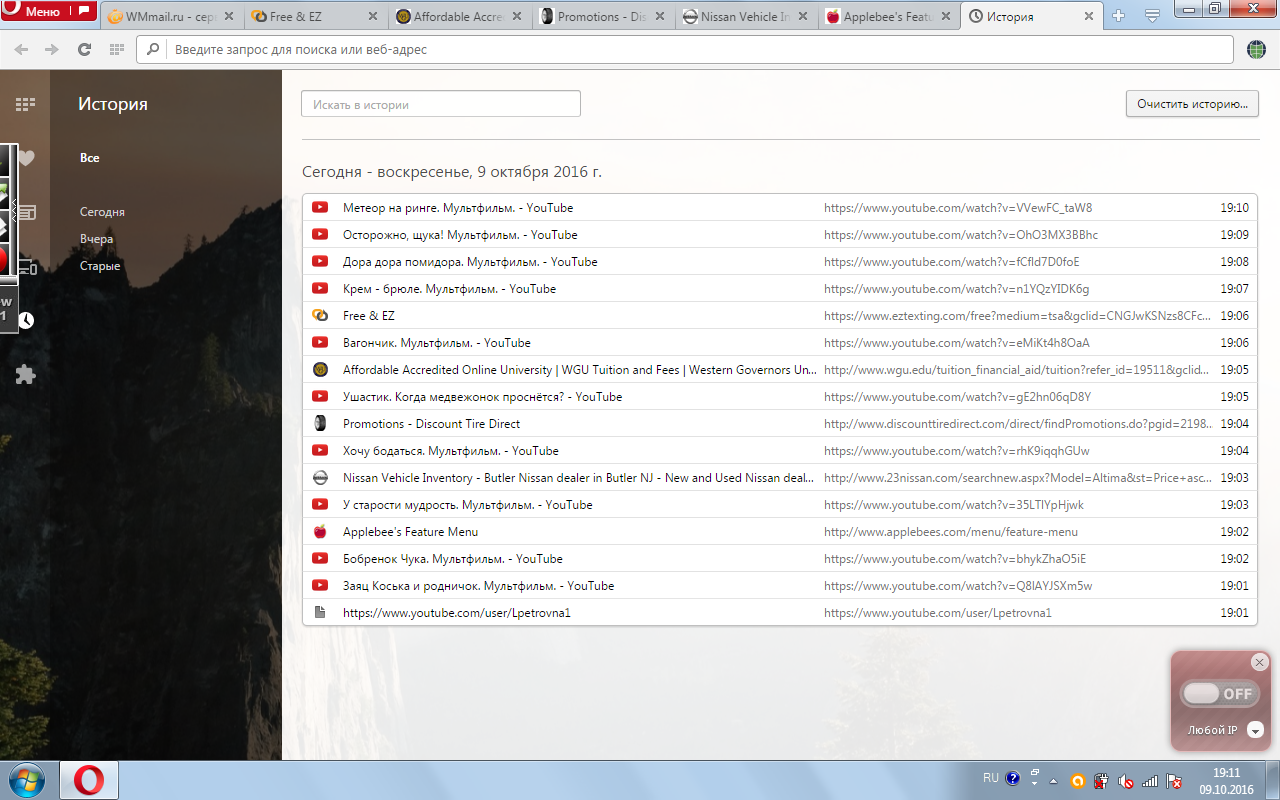Click the RU language indicator in the taskbar

click(x=990, y=778)
